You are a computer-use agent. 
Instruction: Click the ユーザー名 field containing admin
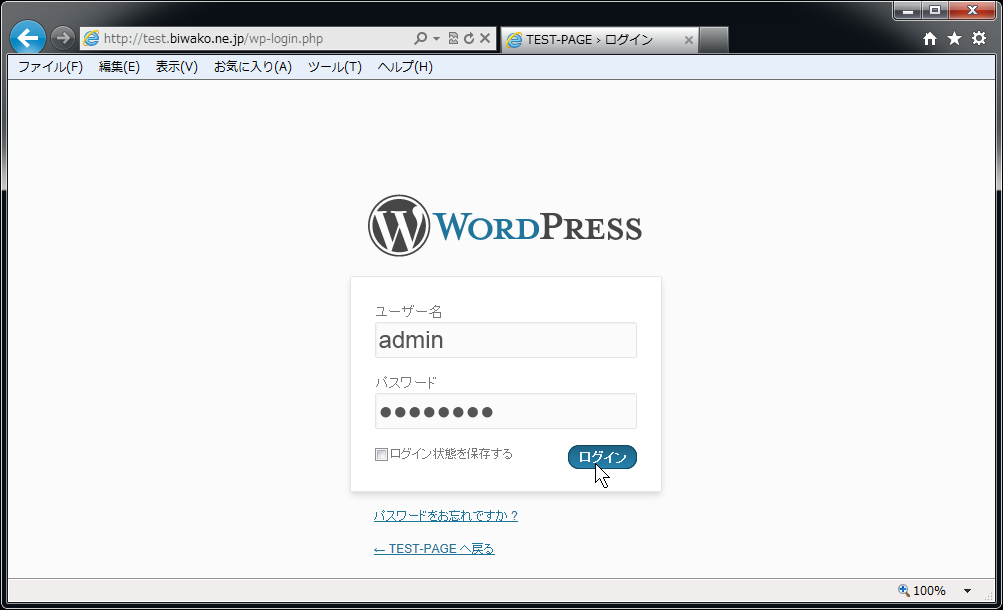(x=505, y=340)
